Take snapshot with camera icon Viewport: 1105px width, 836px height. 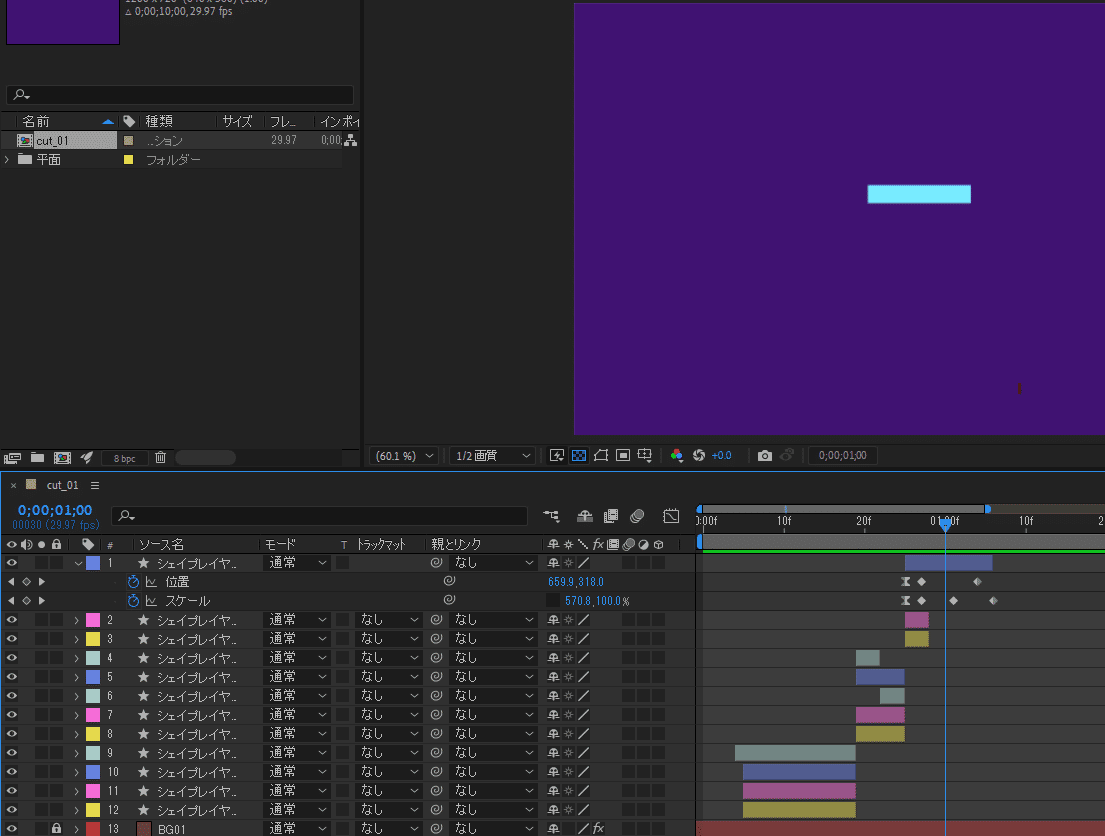click(765, 455)
